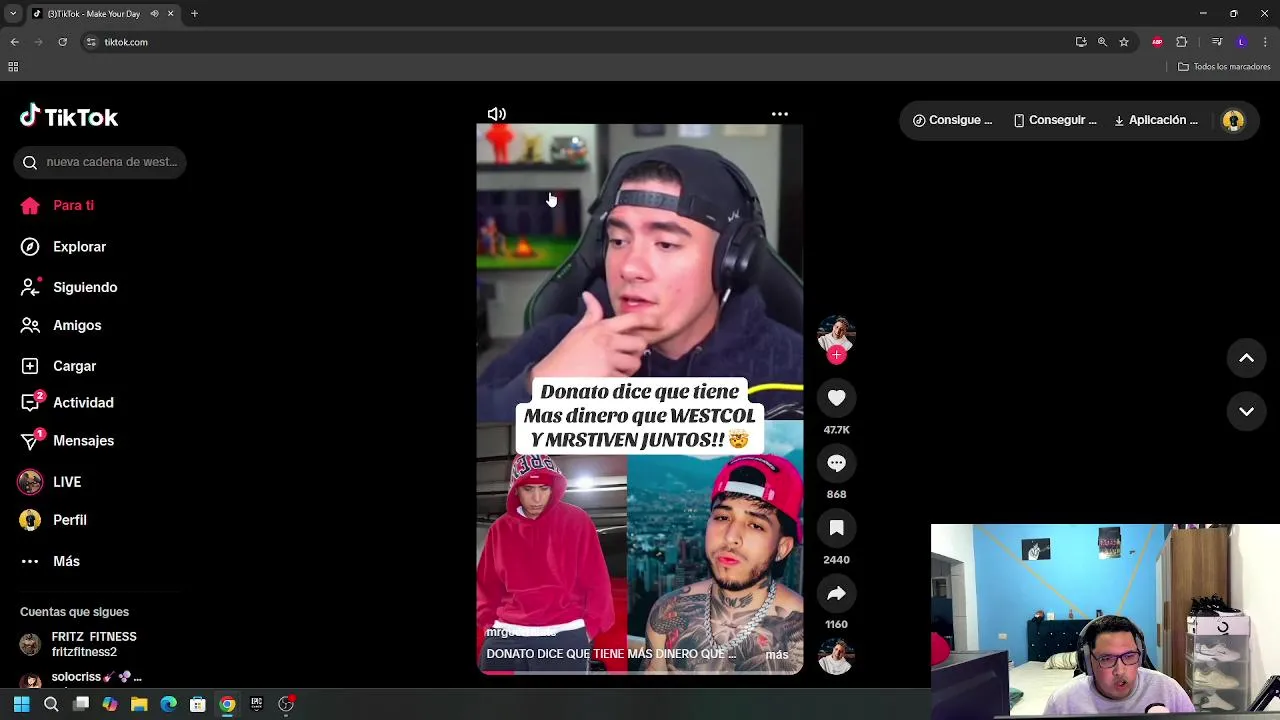Open Perfil in the sidebar
This screenshot has width=1280, height=720.
[x=53, y=520]
